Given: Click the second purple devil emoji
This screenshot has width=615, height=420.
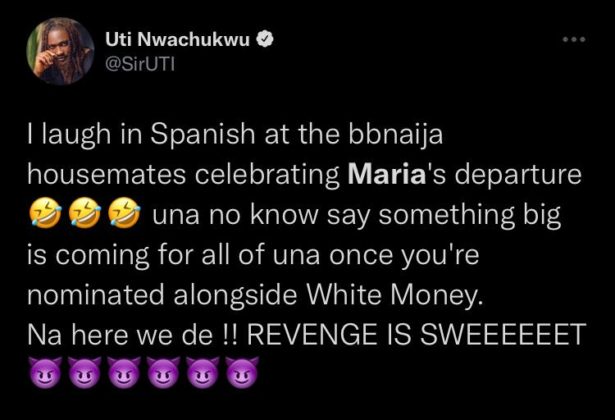Looking at the screenshot, I should pos(85,373).
